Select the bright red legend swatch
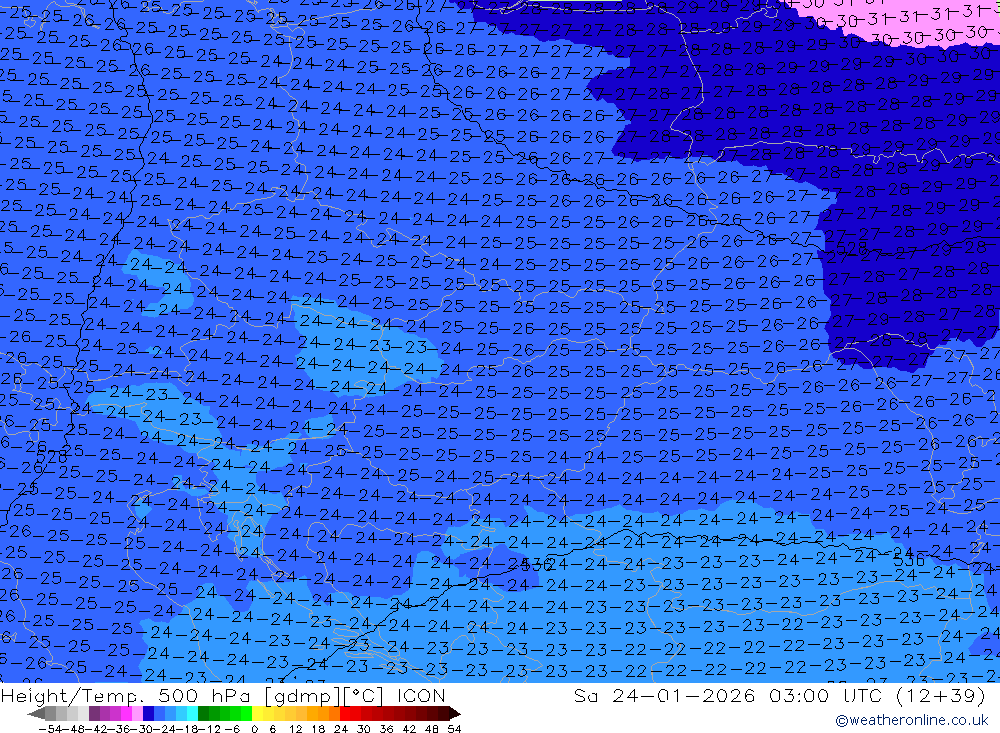The image size is (1000, 733). point(345,713)
